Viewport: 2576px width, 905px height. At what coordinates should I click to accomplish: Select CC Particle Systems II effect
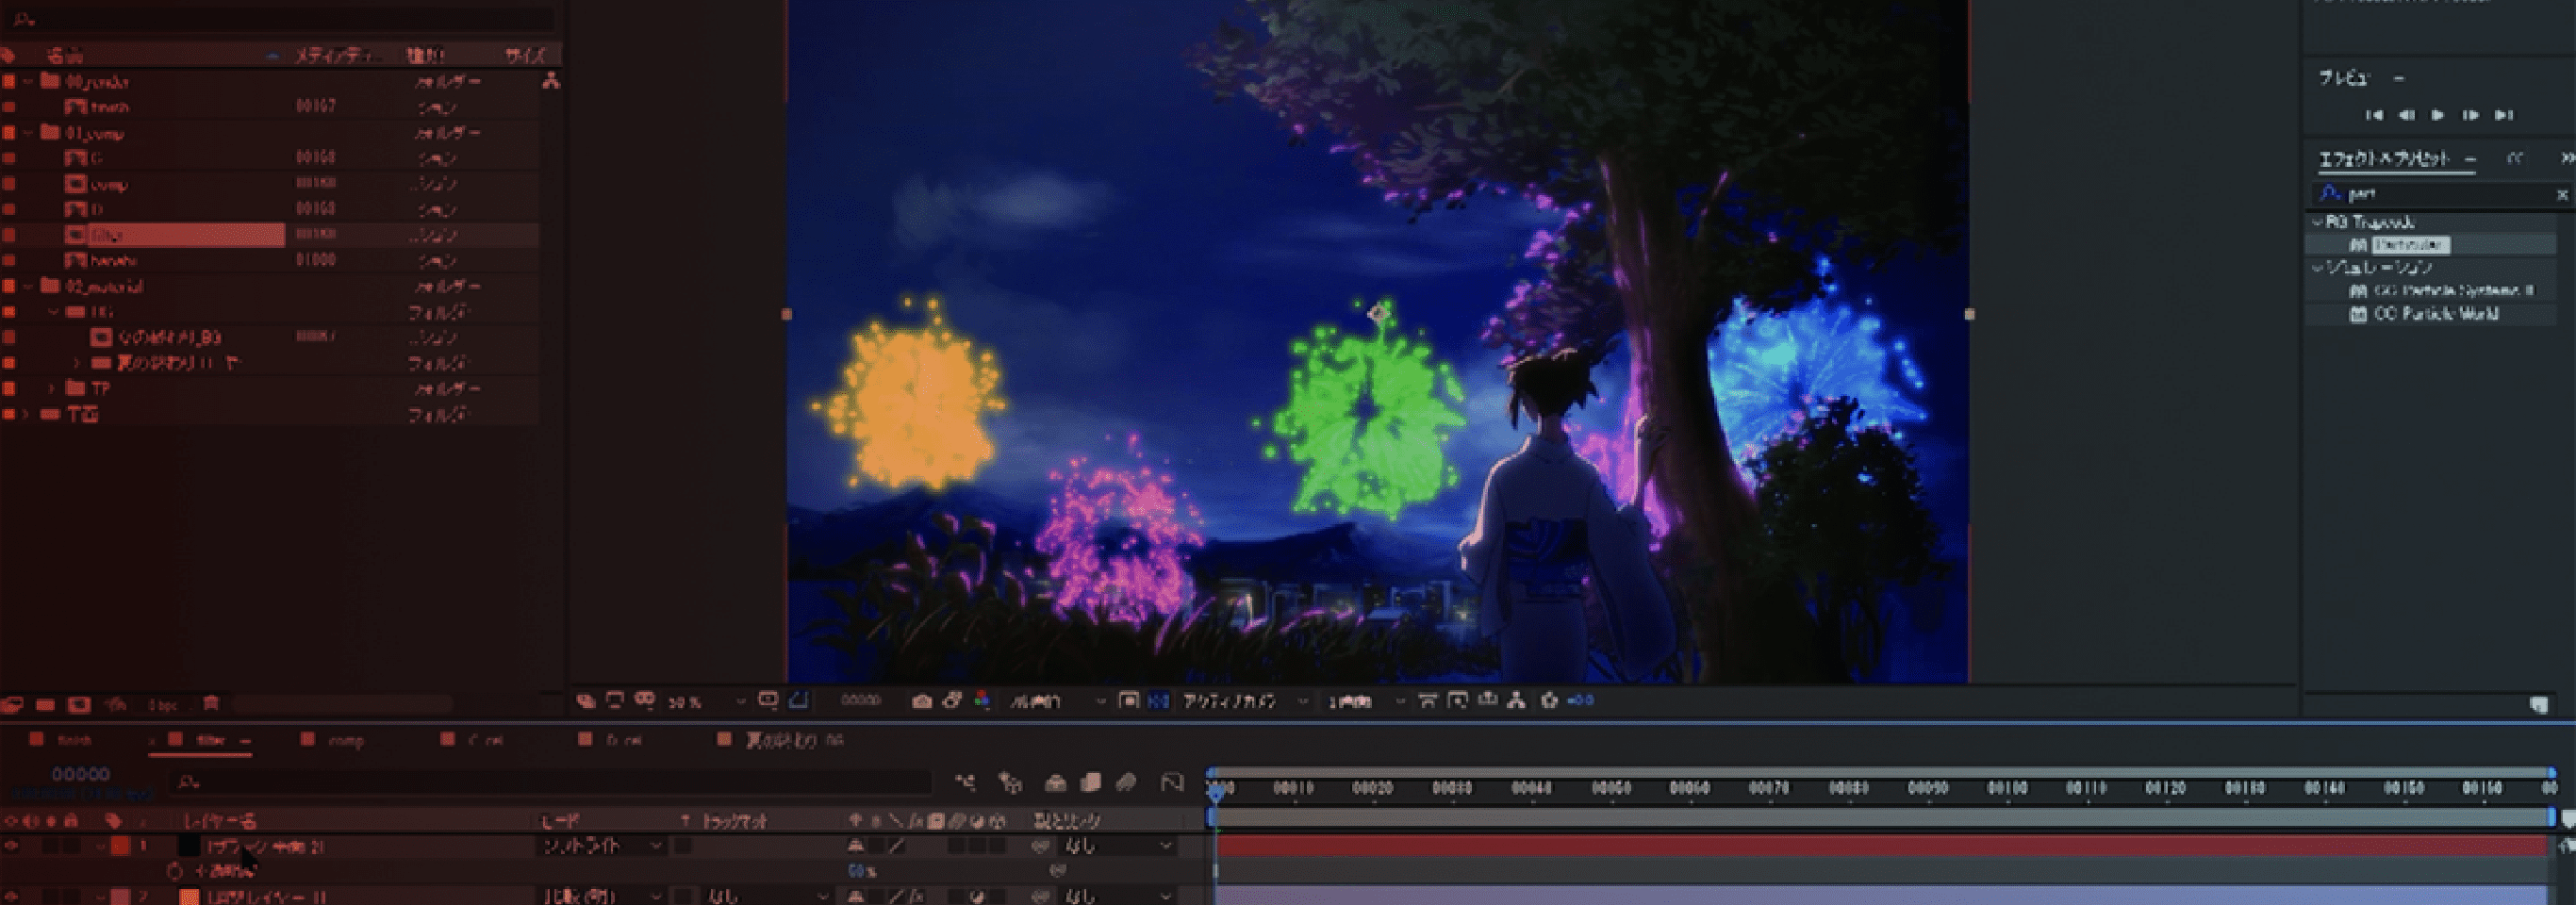[x=2454, y=291]
